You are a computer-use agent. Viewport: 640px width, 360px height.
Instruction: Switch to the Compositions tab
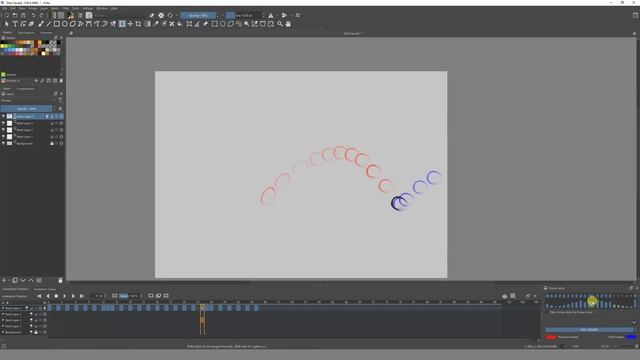click(25, 89)
